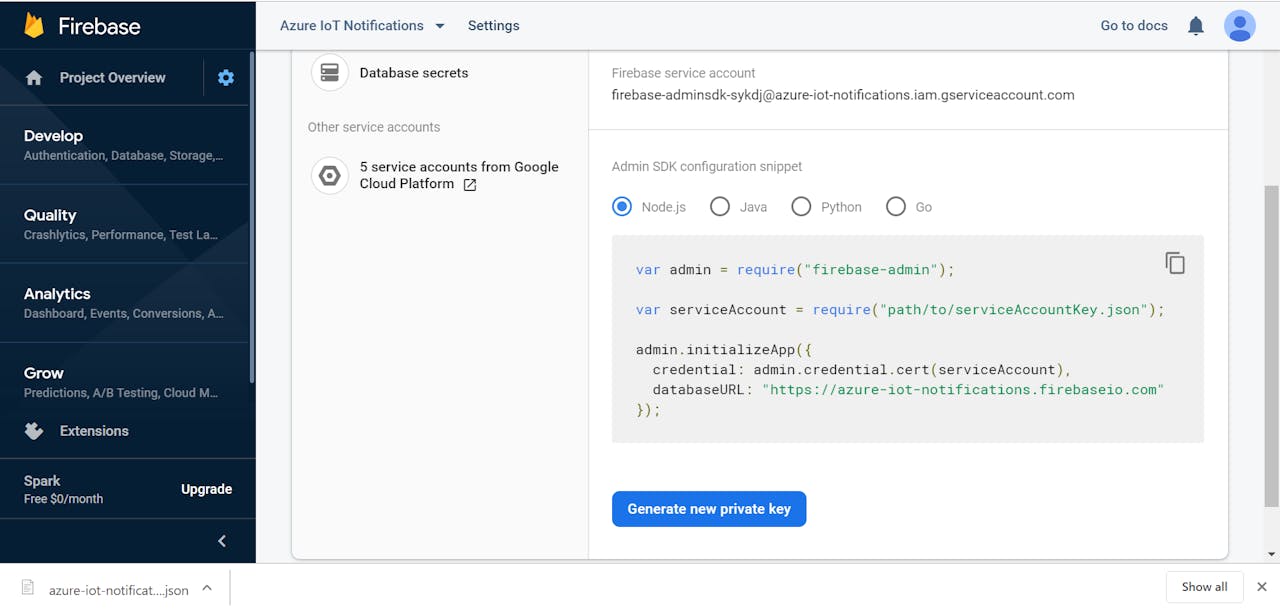Select the Python radio button
This screenshot has height=611, width=1280.
pos(801,207)
